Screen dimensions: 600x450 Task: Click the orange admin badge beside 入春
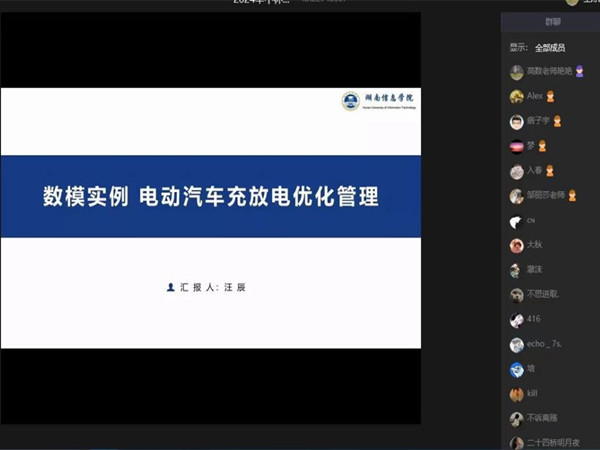click(x=550, y=171)
